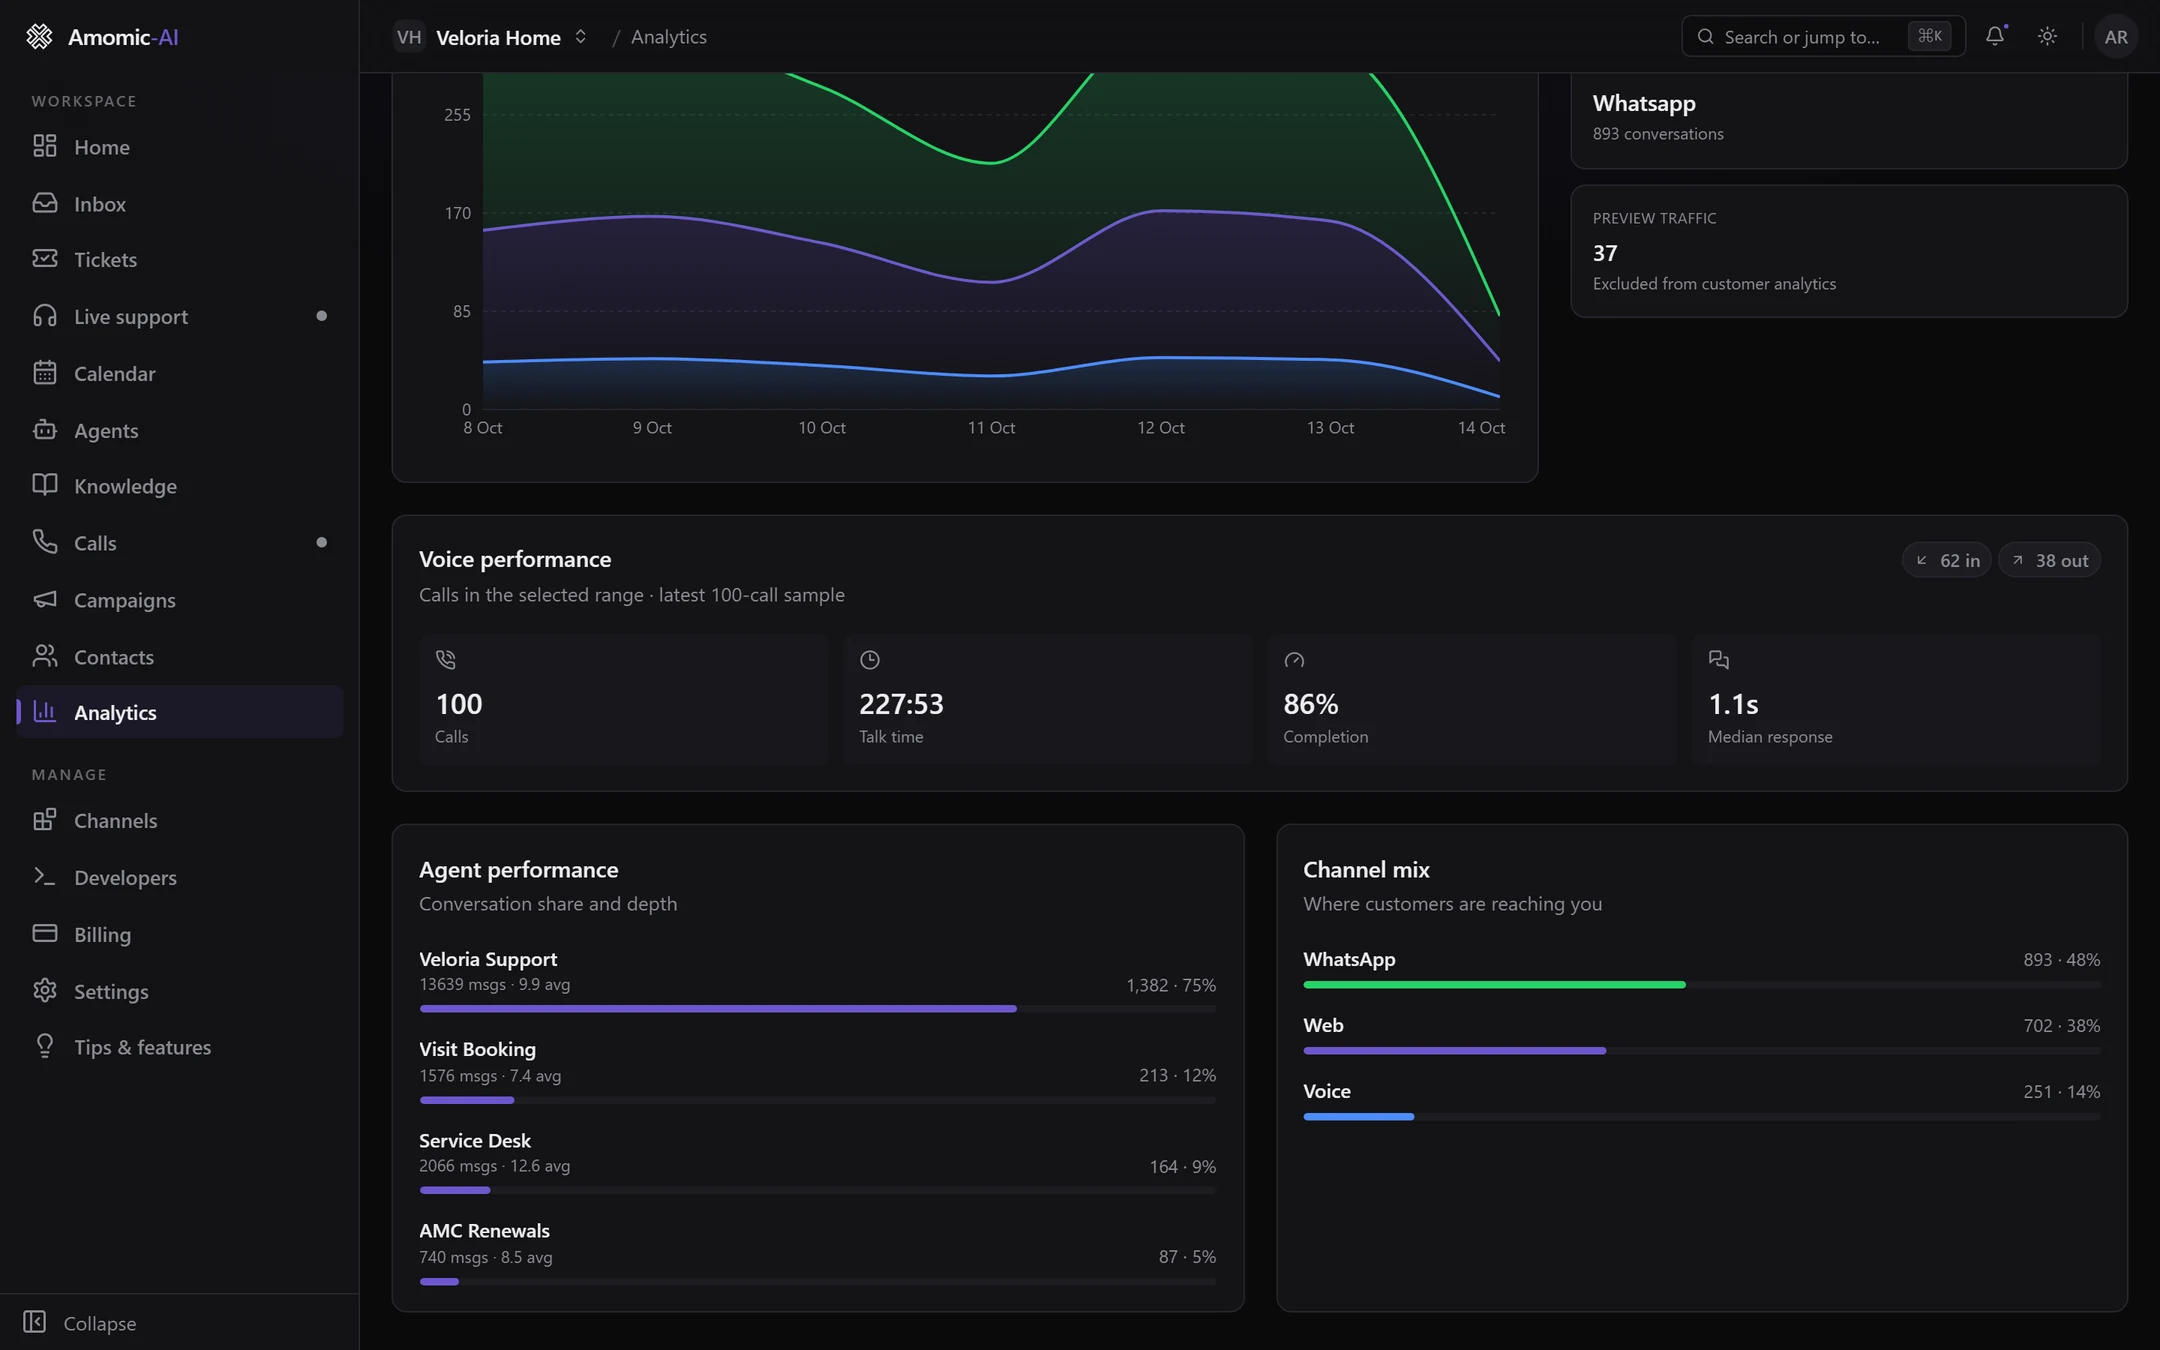Click the chat icon in Median response card

[1719, 660]
